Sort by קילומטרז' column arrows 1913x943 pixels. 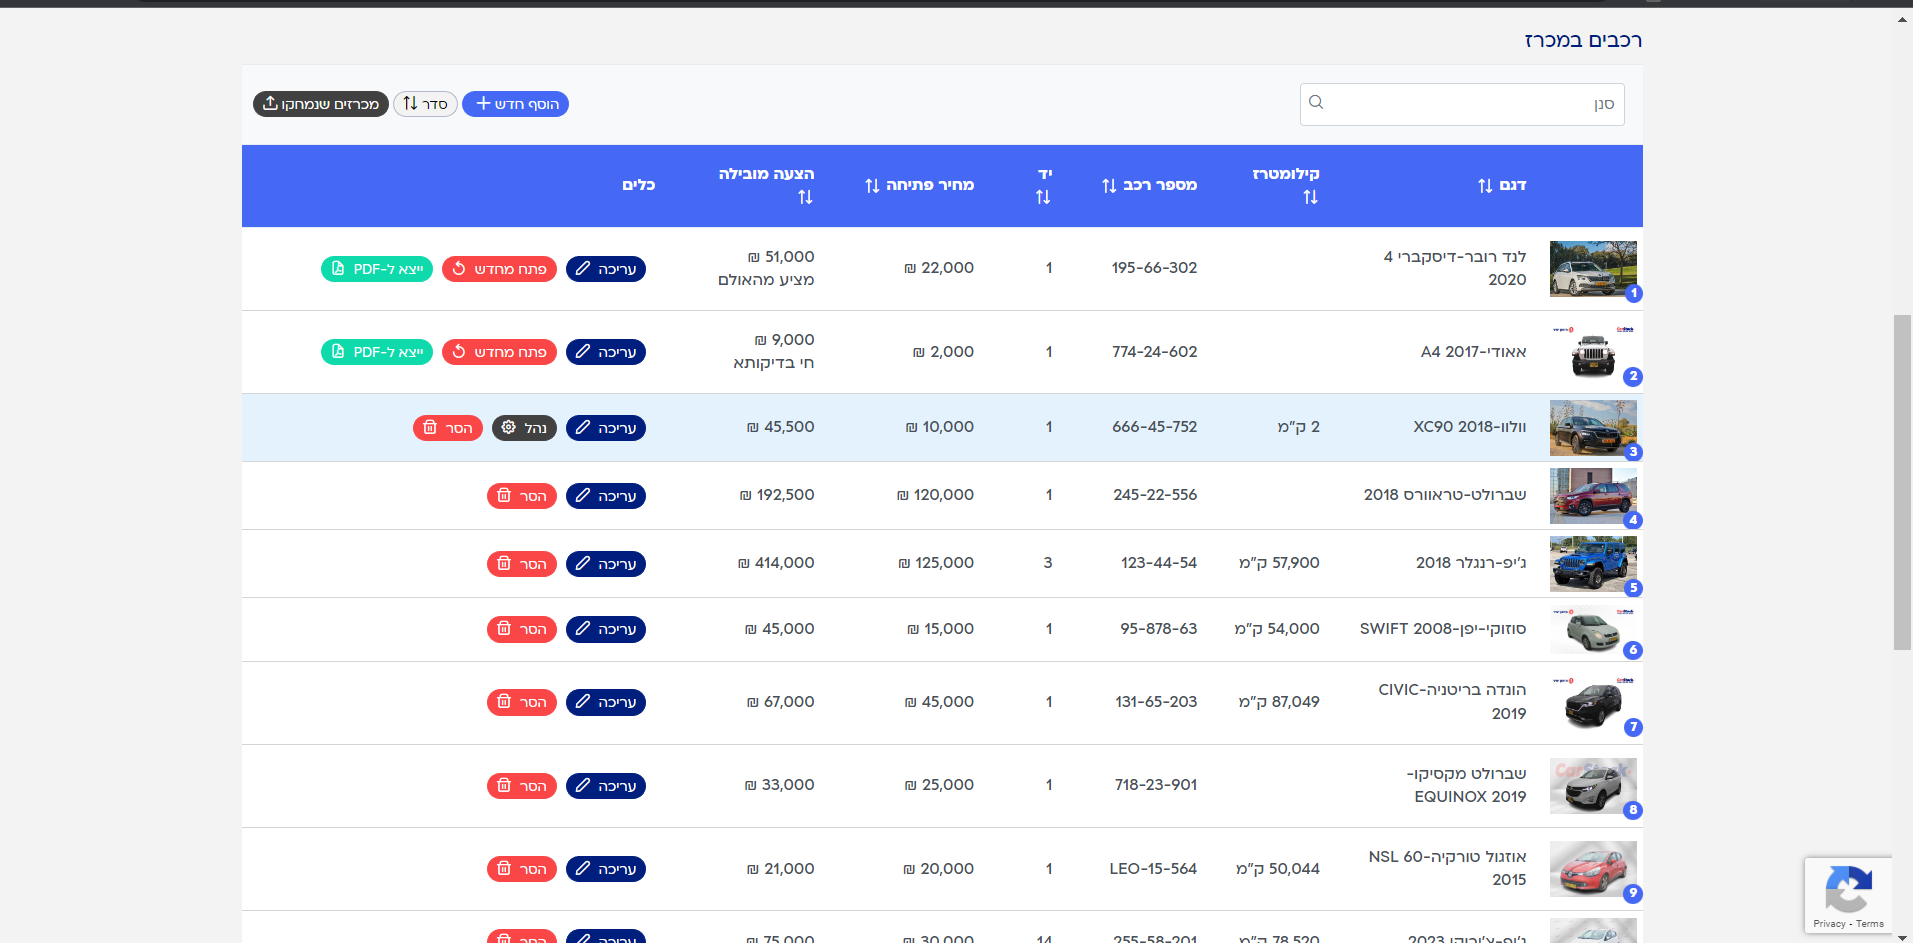pyautogui.click(x=1310, y=197)
